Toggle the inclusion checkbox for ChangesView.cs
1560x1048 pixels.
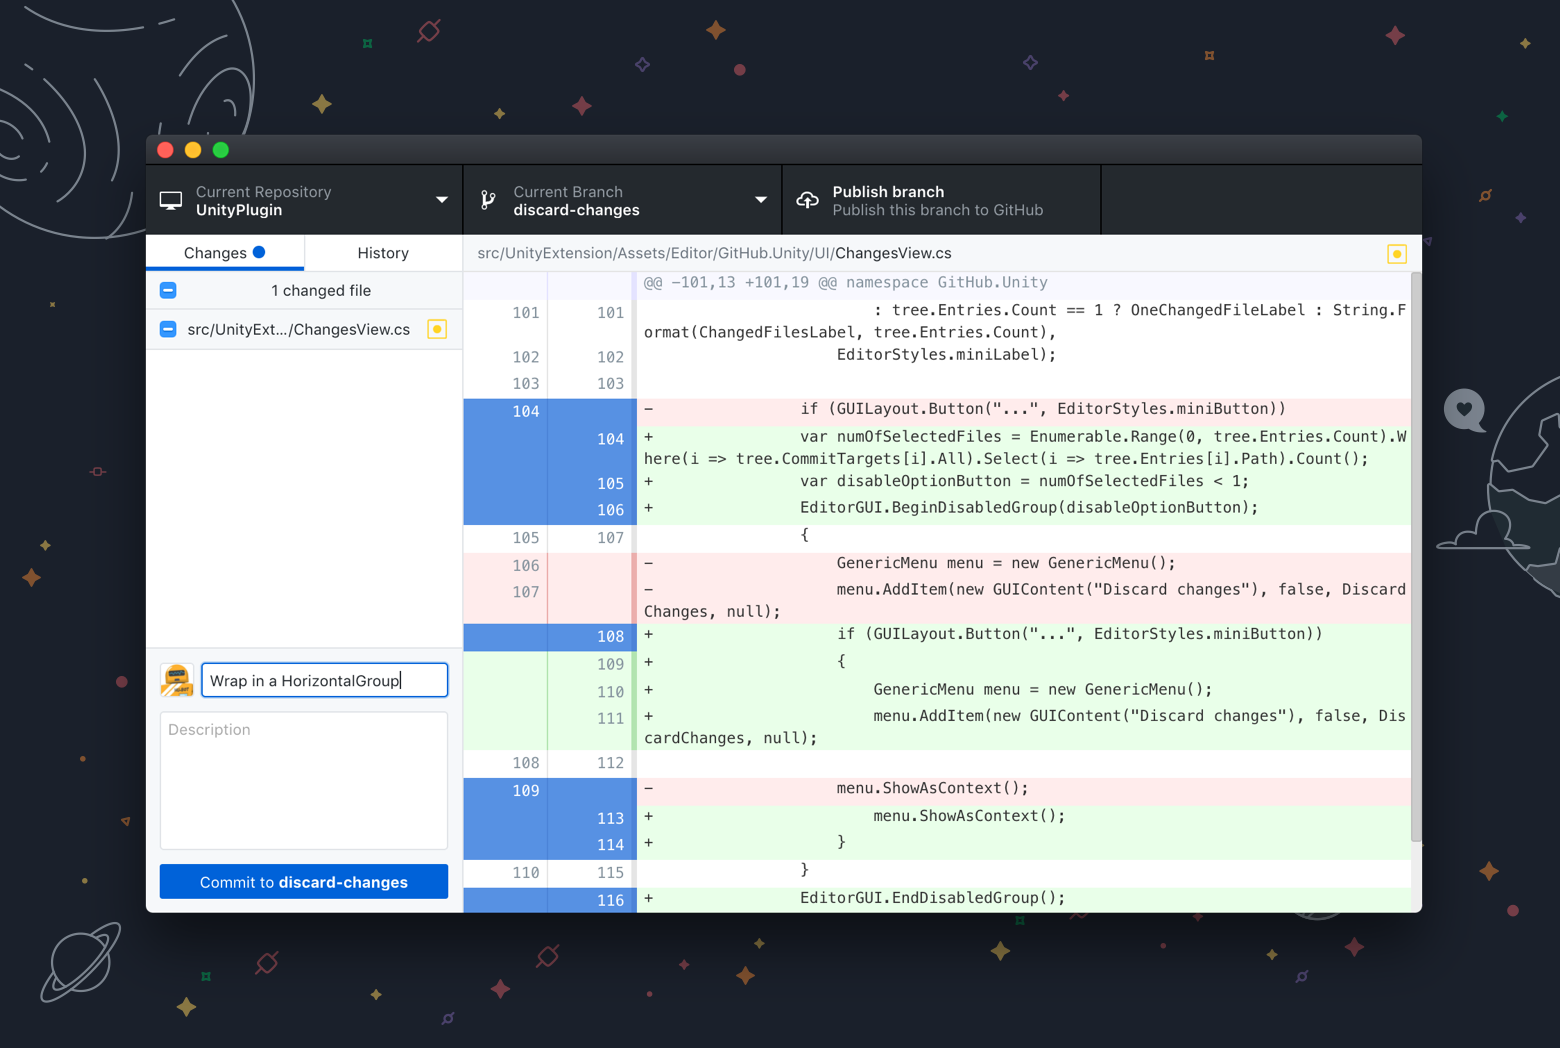point(168,329)
